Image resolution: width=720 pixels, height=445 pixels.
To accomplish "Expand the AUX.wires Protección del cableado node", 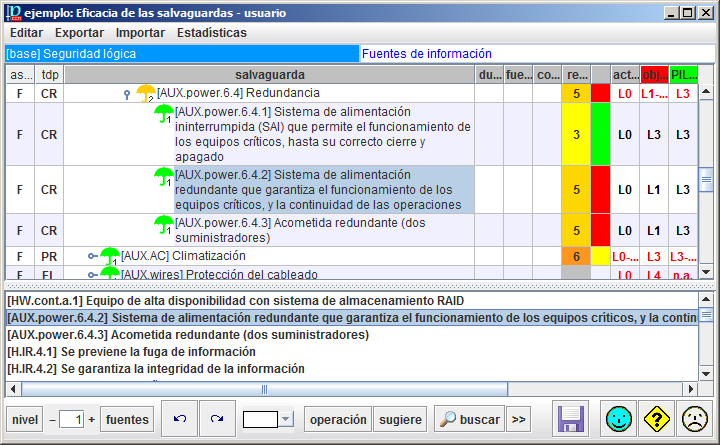I will [x=91, y=274].
